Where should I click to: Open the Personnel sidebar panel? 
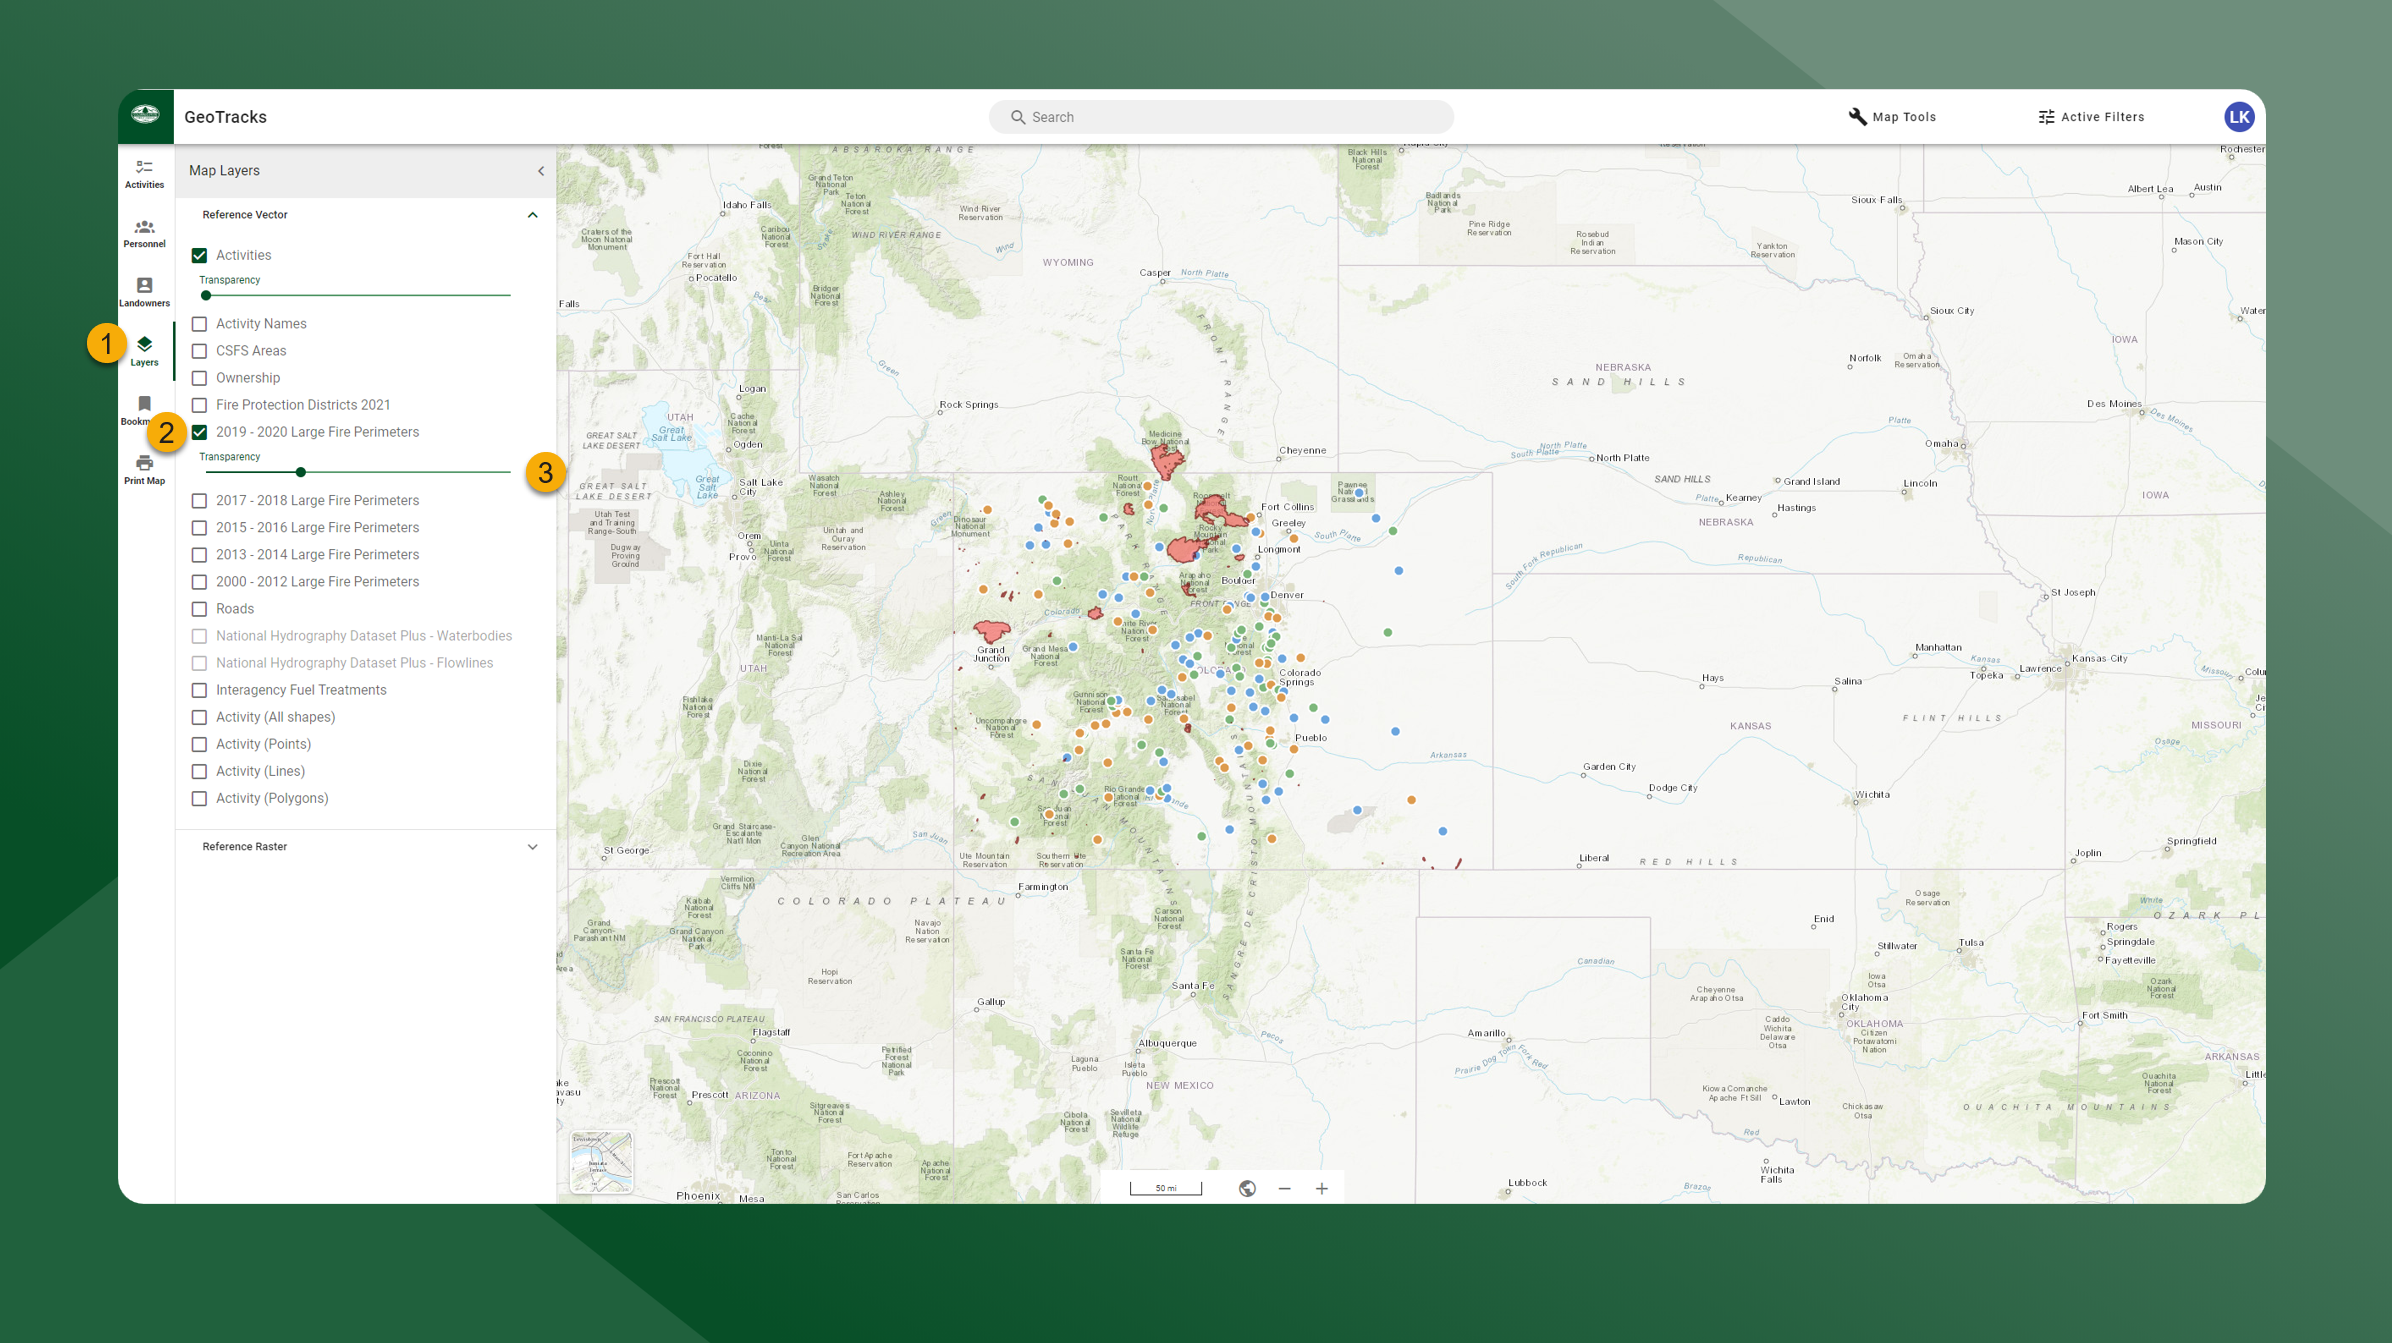pyautogui.click(x=144, y=233)
